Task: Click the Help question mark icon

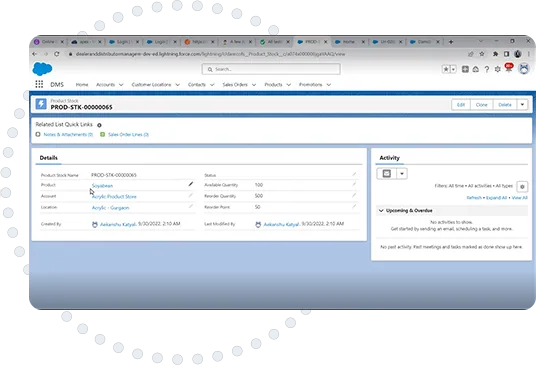Action: (x=486, y=69)
